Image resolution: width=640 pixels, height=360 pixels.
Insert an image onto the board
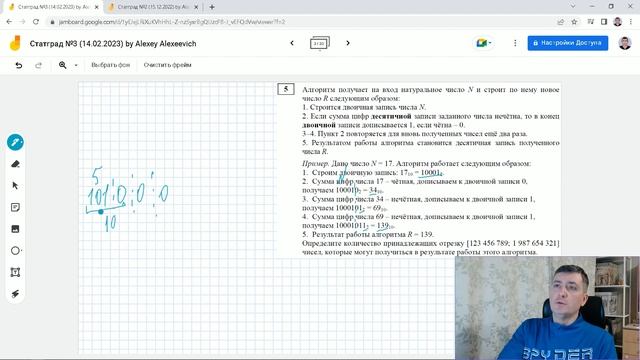coord(15,229)
